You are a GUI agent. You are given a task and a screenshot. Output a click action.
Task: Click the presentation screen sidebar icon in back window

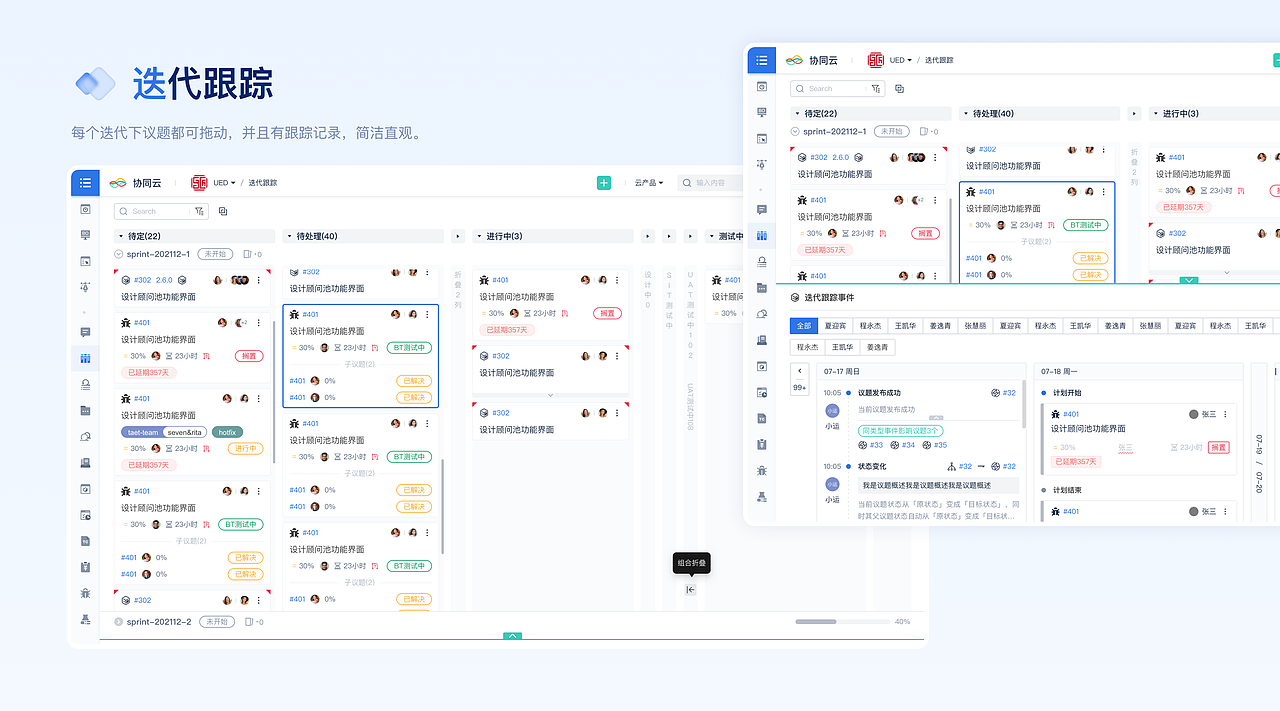click(85, 235)
